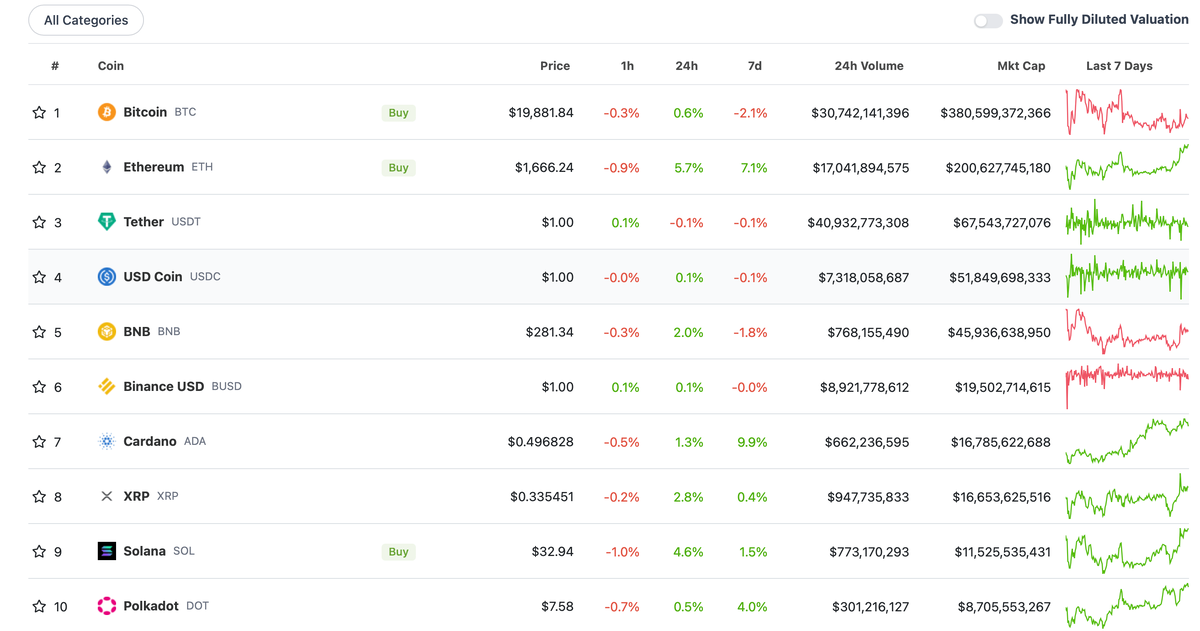Star Tether as a favorite
The width and height of the screenshot is (1200, 631).
click(39, 222)
